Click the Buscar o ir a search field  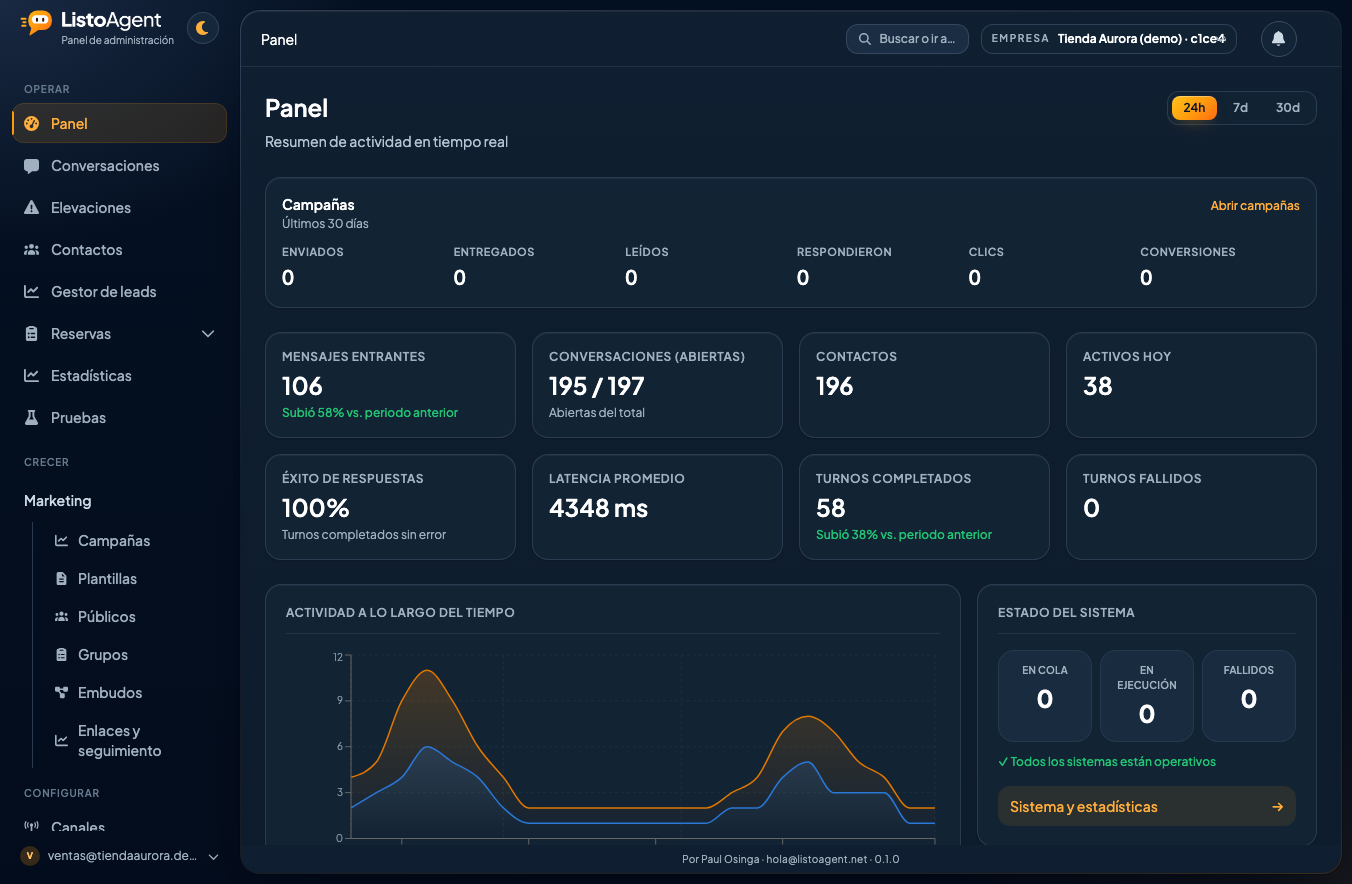[907, 39]
